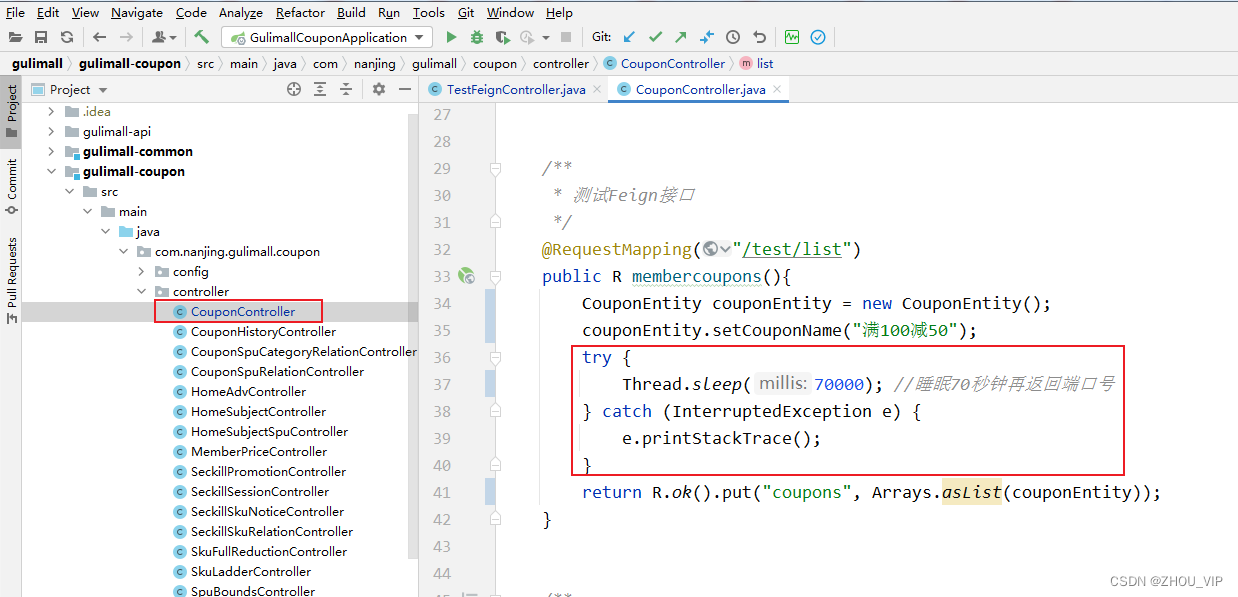This screenshot has width=1238, height=597.
Task: Toggle the Pull Requests sidebar button
Action: [x=11, y=279]
